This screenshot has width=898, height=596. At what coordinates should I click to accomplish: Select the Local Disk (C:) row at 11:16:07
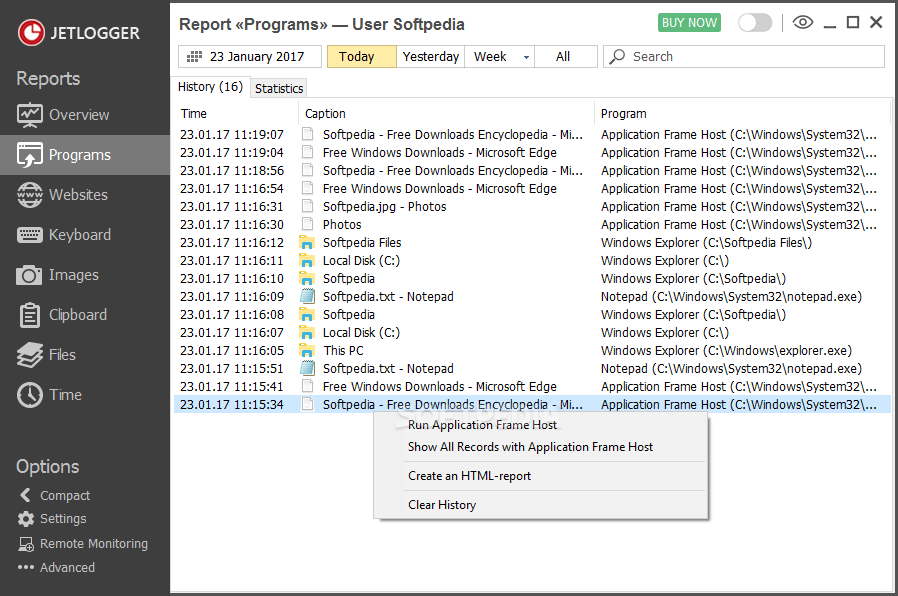[x=532, y=333]
